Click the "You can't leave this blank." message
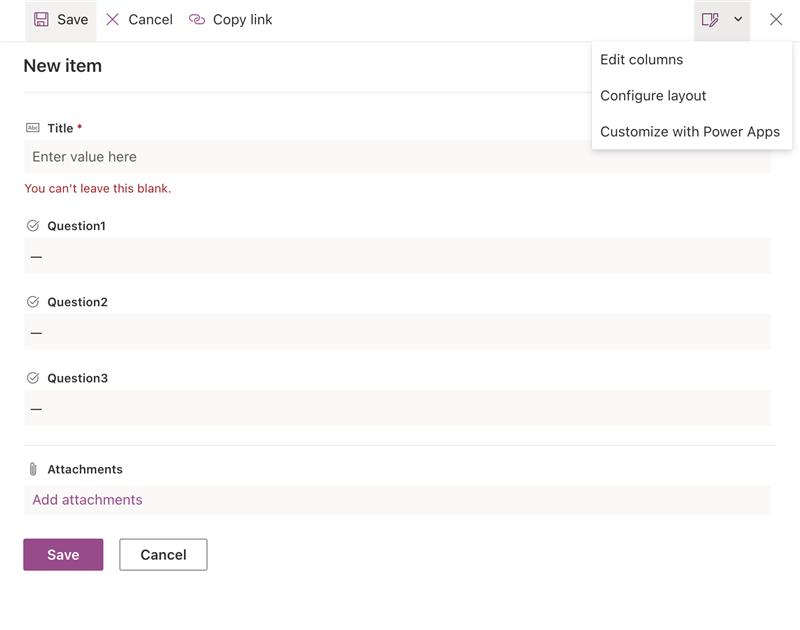This screenshot has height=630, width=800. coord(97,188)
